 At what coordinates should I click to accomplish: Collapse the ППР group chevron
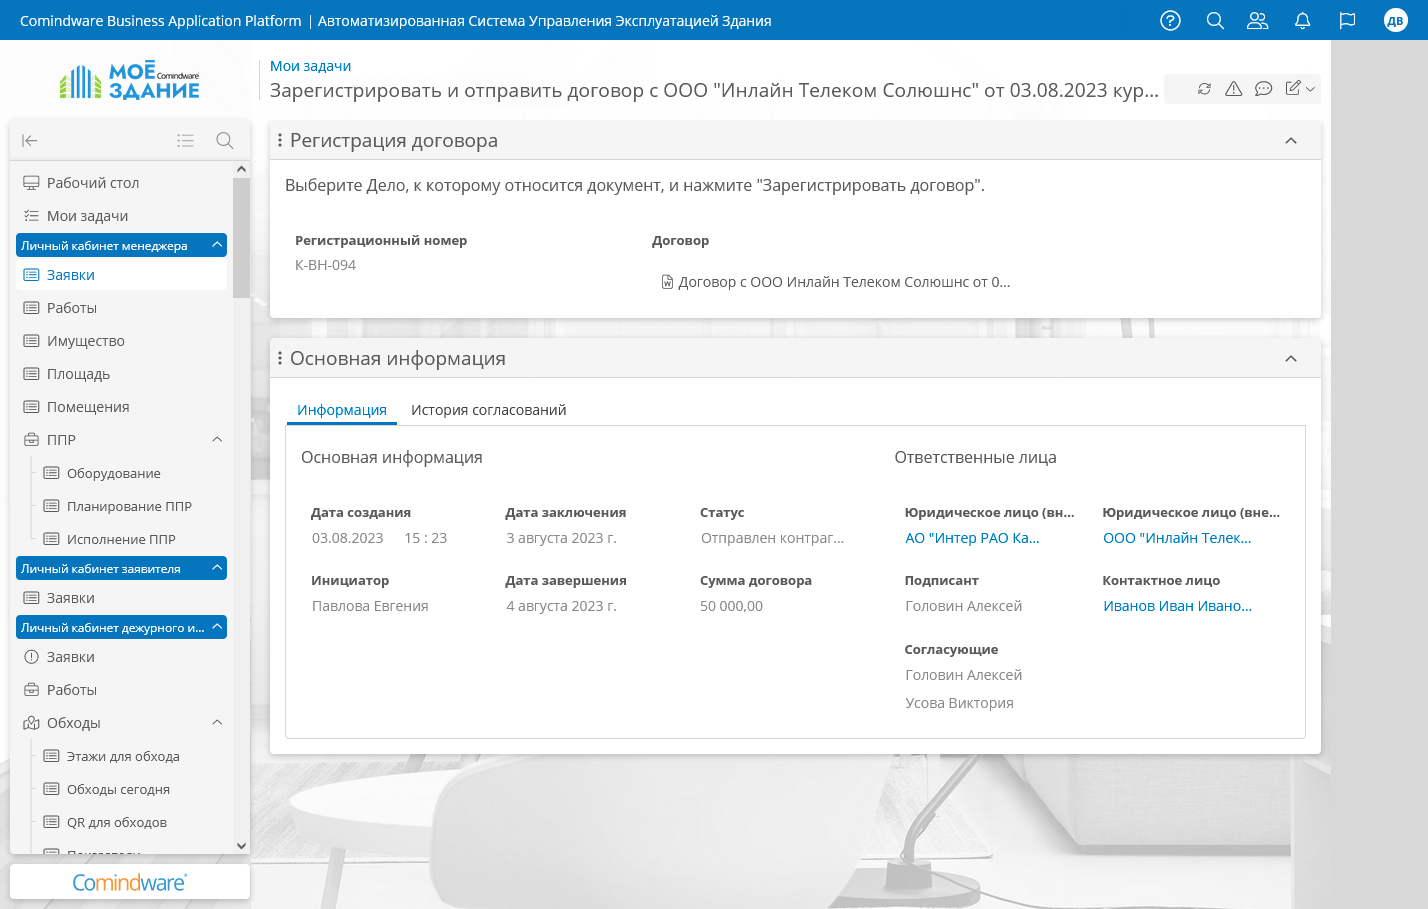217,440
